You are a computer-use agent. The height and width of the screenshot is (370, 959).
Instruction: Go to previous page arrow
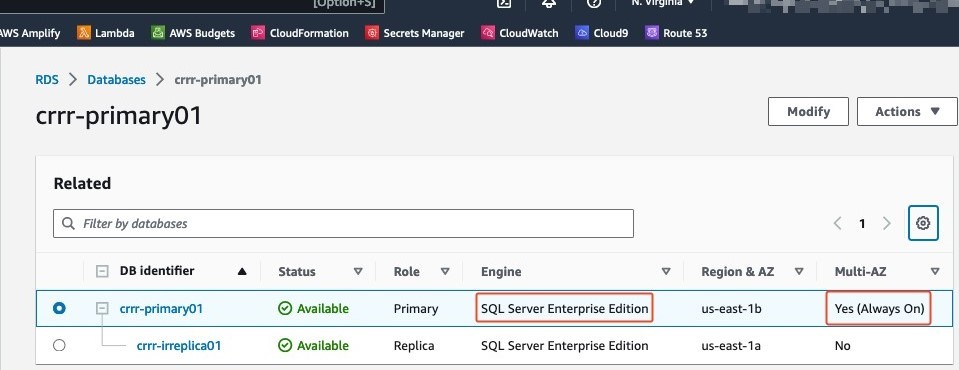coord(838,224)
